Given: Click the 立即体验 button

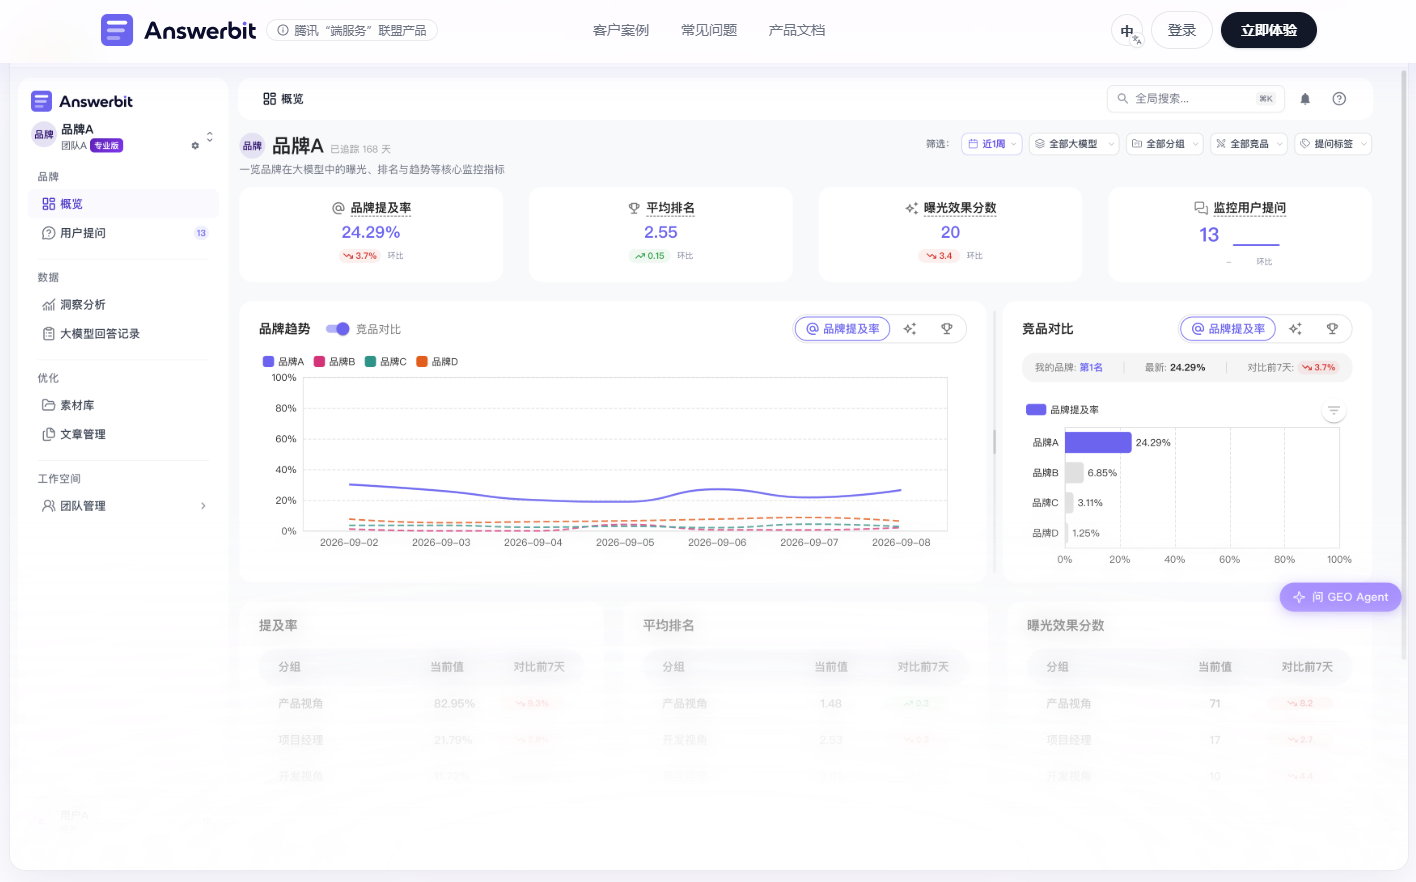Looking at the screenshot, I should tap(1269, 30).
